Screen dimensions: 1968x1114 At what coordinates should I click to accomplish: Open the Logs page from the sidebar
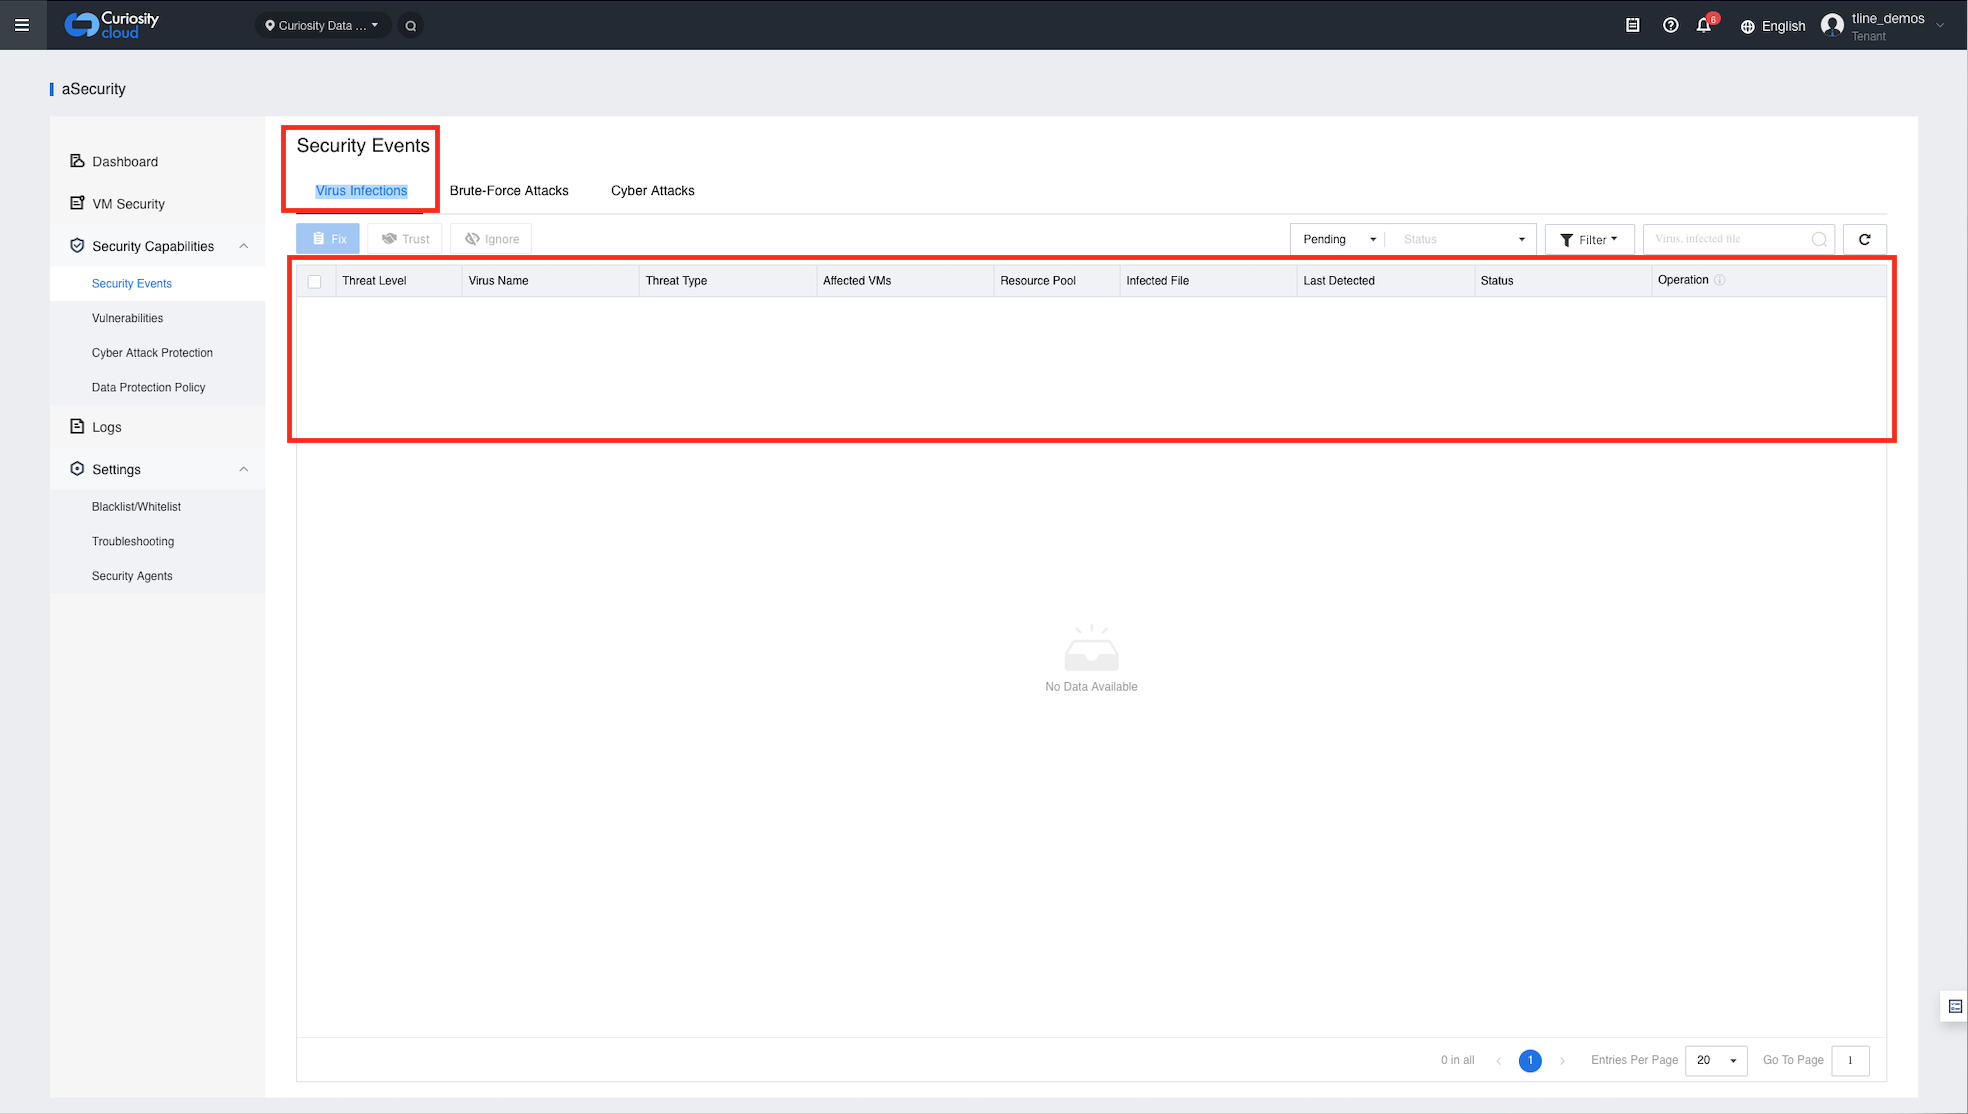[x=106, y=427]
